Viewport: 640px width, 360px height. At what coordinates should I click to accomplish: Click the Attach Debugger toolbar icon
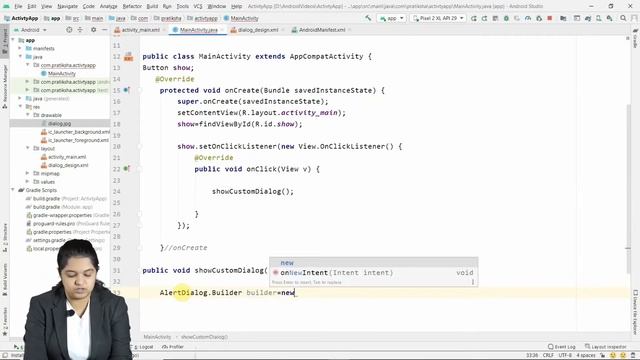539,18
